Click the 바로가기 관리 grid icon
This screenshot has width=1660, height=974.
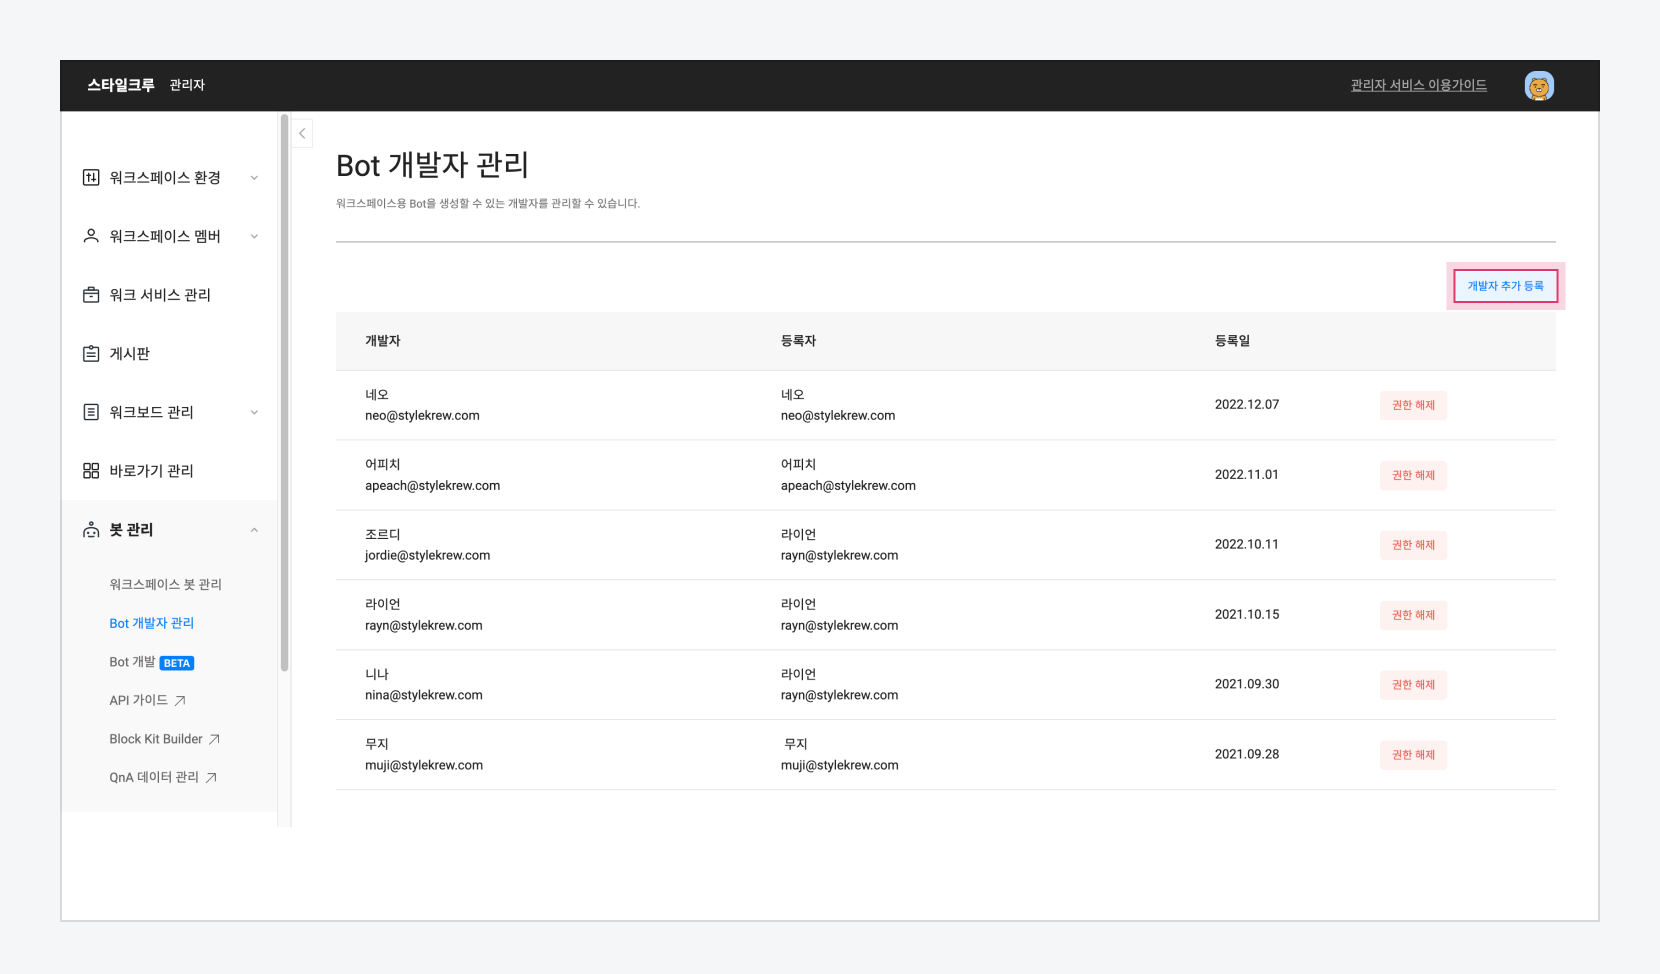pyautogui.click(x=91, y=471)
